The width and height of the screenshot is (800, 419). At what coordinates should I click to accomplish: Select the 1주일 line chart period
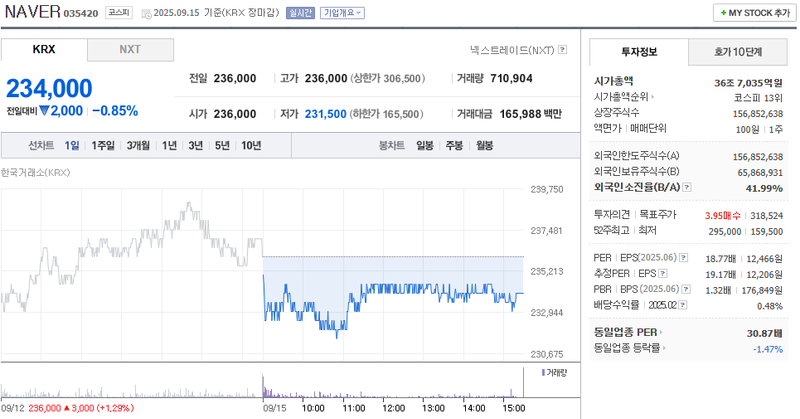(103, 145)
